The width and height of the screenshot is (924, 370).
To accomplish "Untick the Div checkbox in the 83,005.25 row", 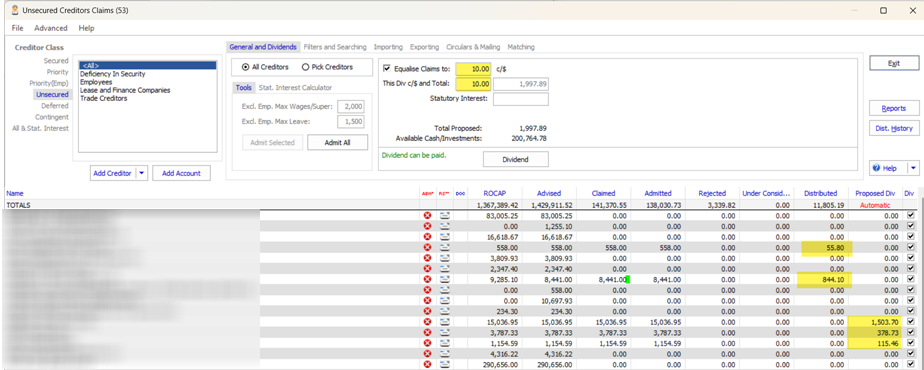I will [x=911, y=216].
